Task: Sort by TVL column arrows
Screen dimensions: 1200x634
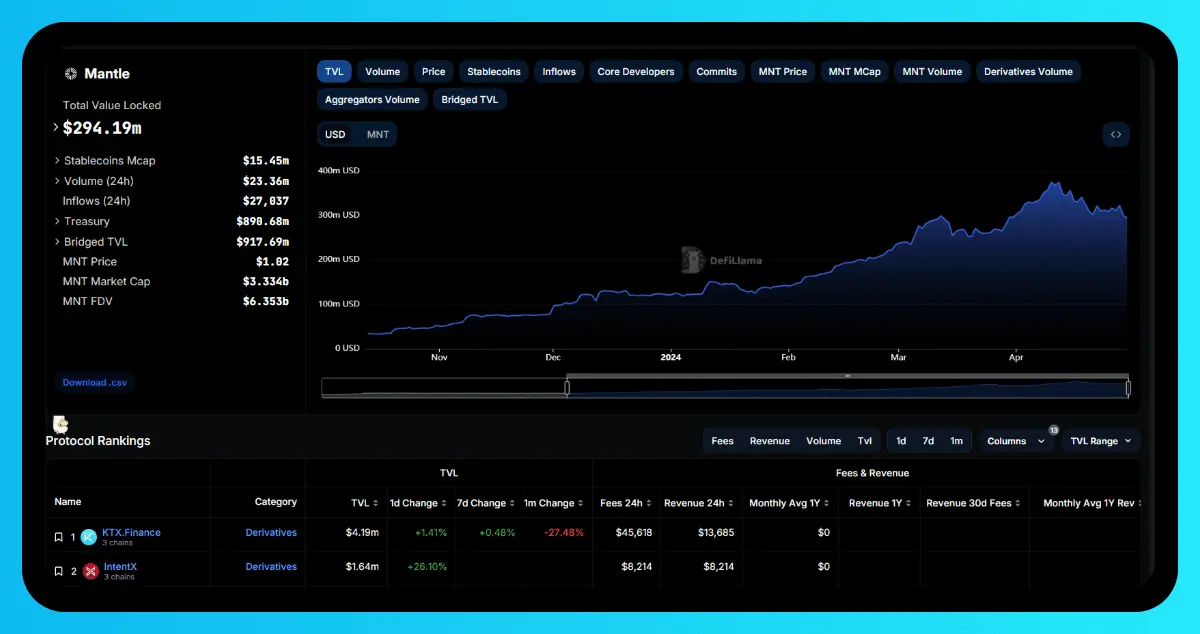Action: pos(376,504)
